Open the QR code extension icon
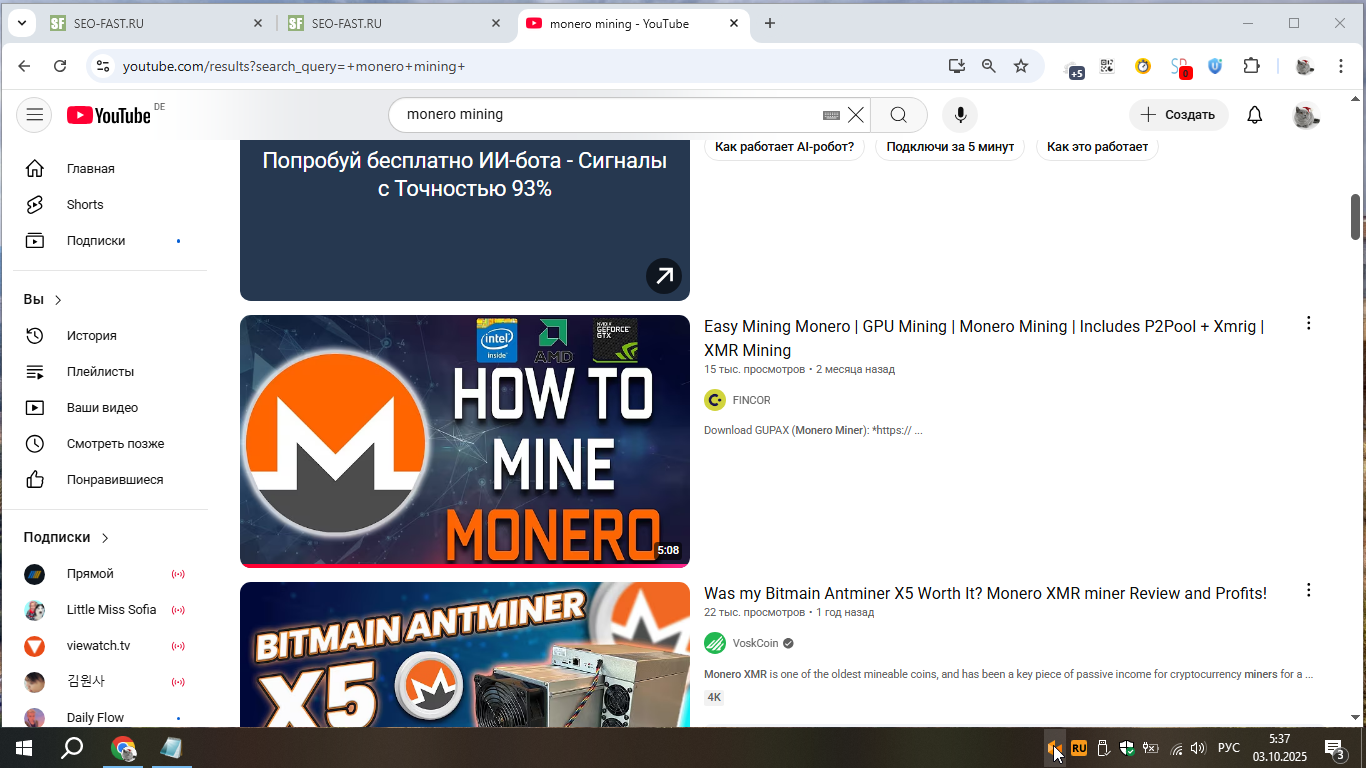 pos(1107,66)
